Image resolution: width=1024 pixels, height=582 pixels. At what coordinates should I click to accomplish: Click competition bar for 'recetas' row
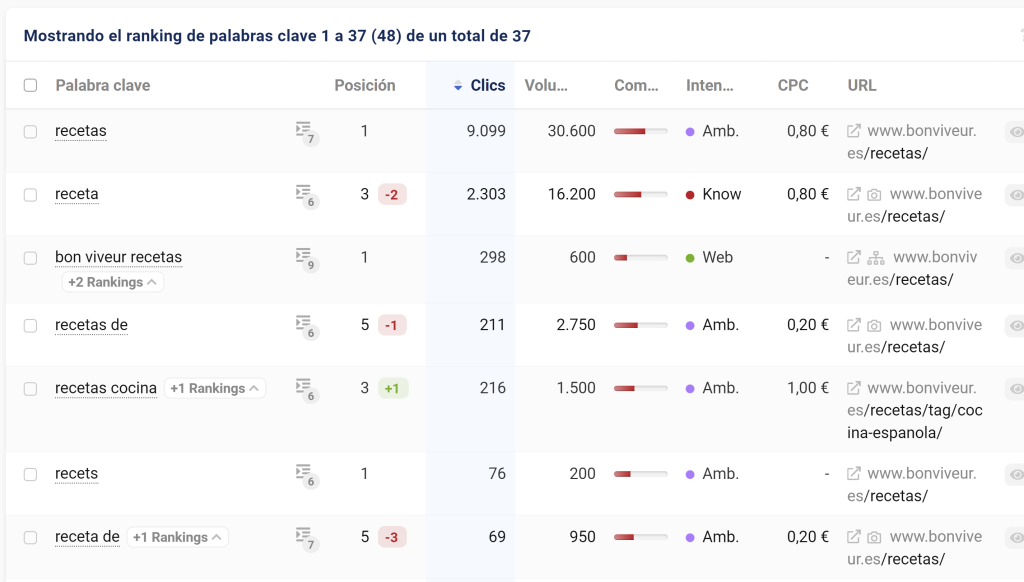click(640, 131)
